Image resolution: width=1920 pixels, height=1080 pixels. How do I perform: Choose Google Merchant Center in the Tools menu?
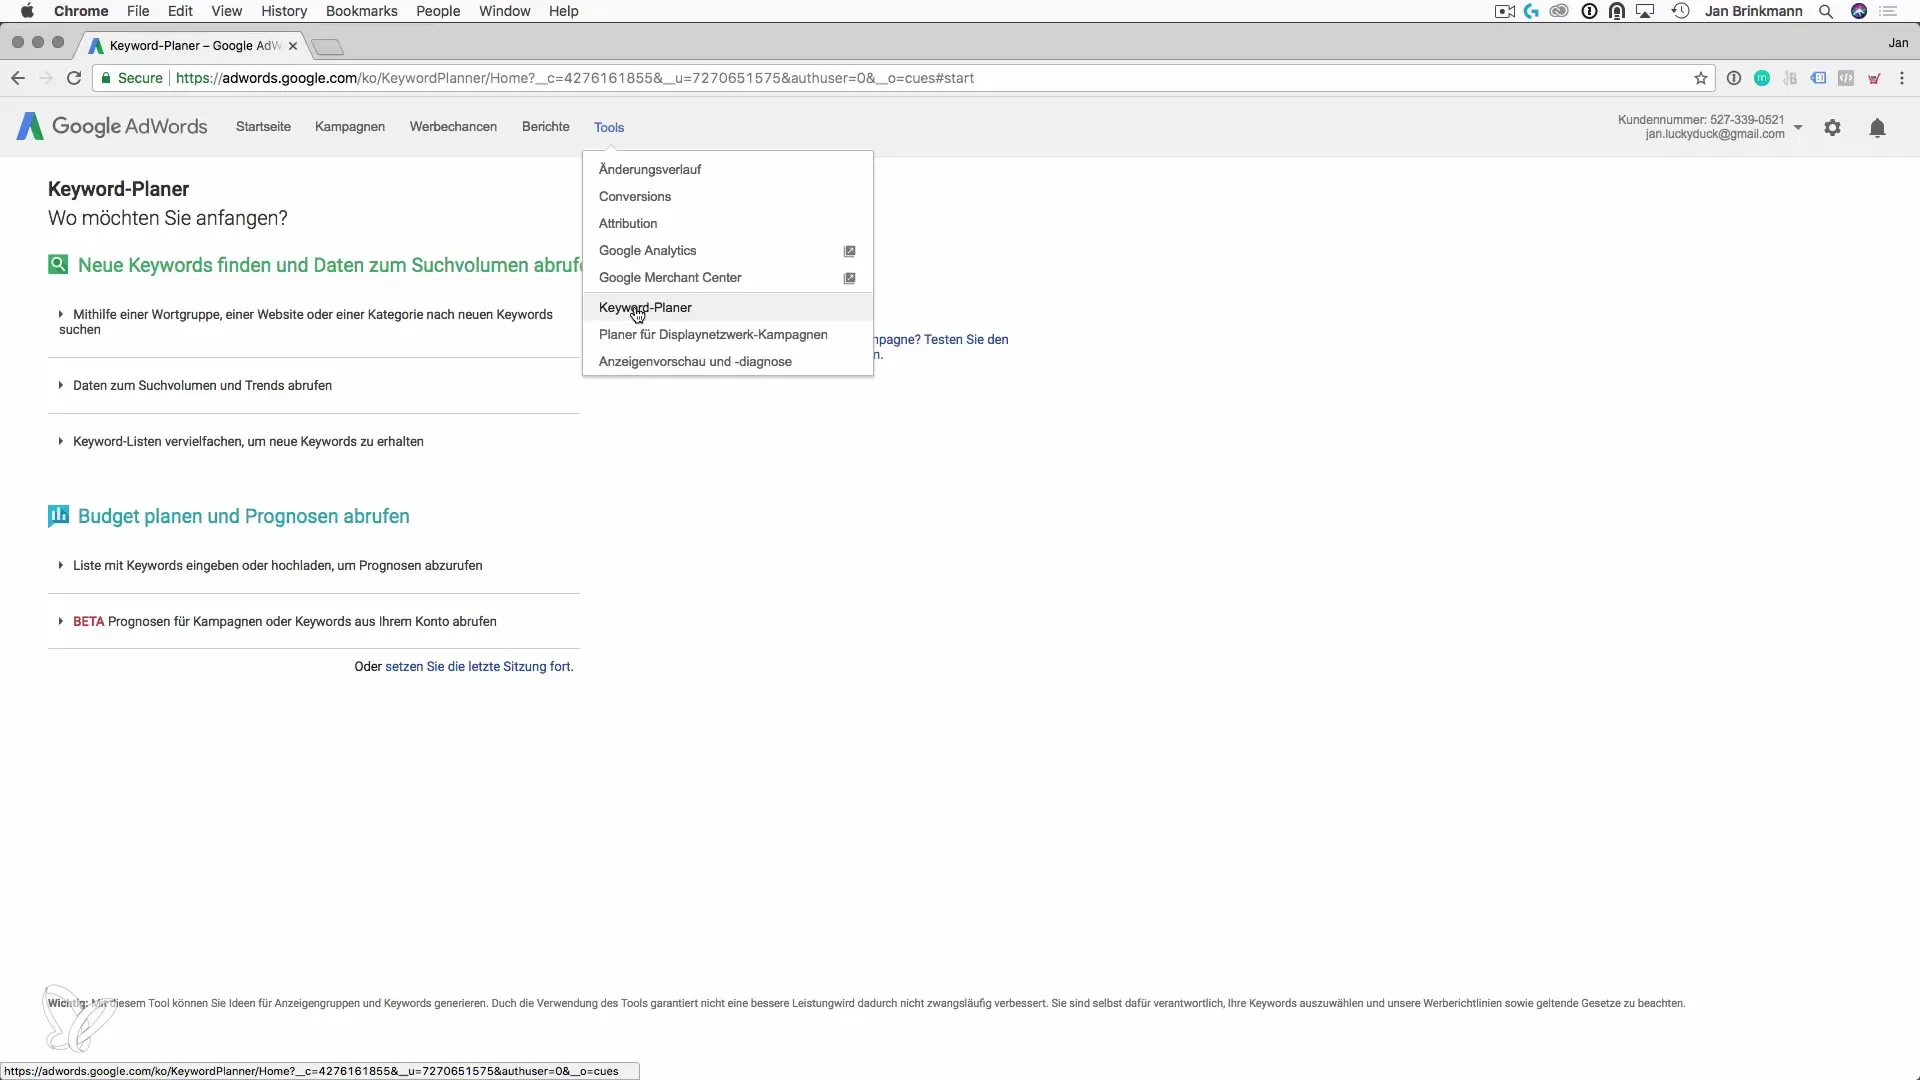pos(728,277)
